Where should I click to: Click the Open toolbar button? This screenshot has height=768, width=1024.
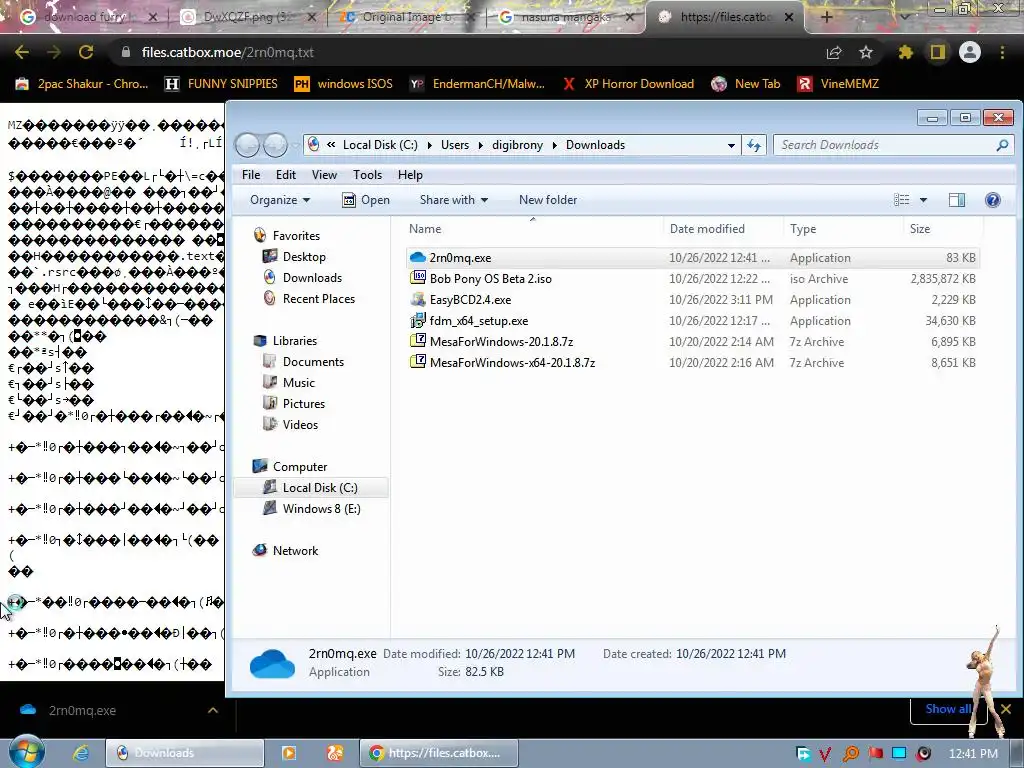[366, 200]
